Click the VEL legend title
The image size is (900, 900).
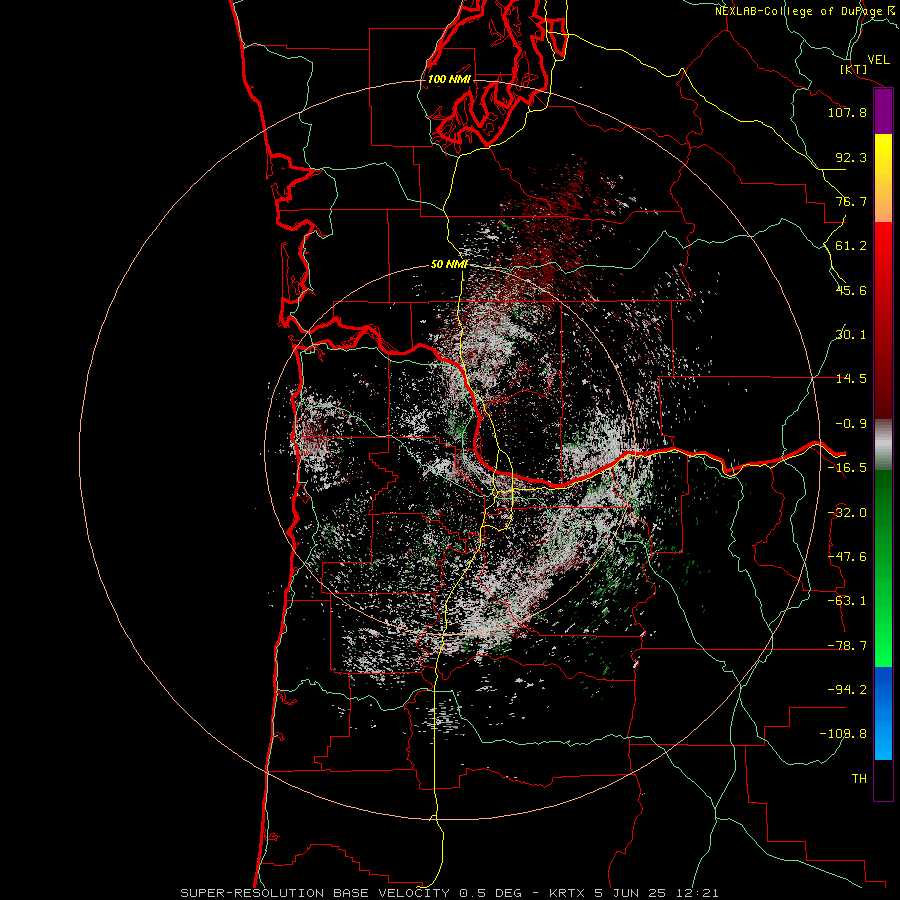878,60
